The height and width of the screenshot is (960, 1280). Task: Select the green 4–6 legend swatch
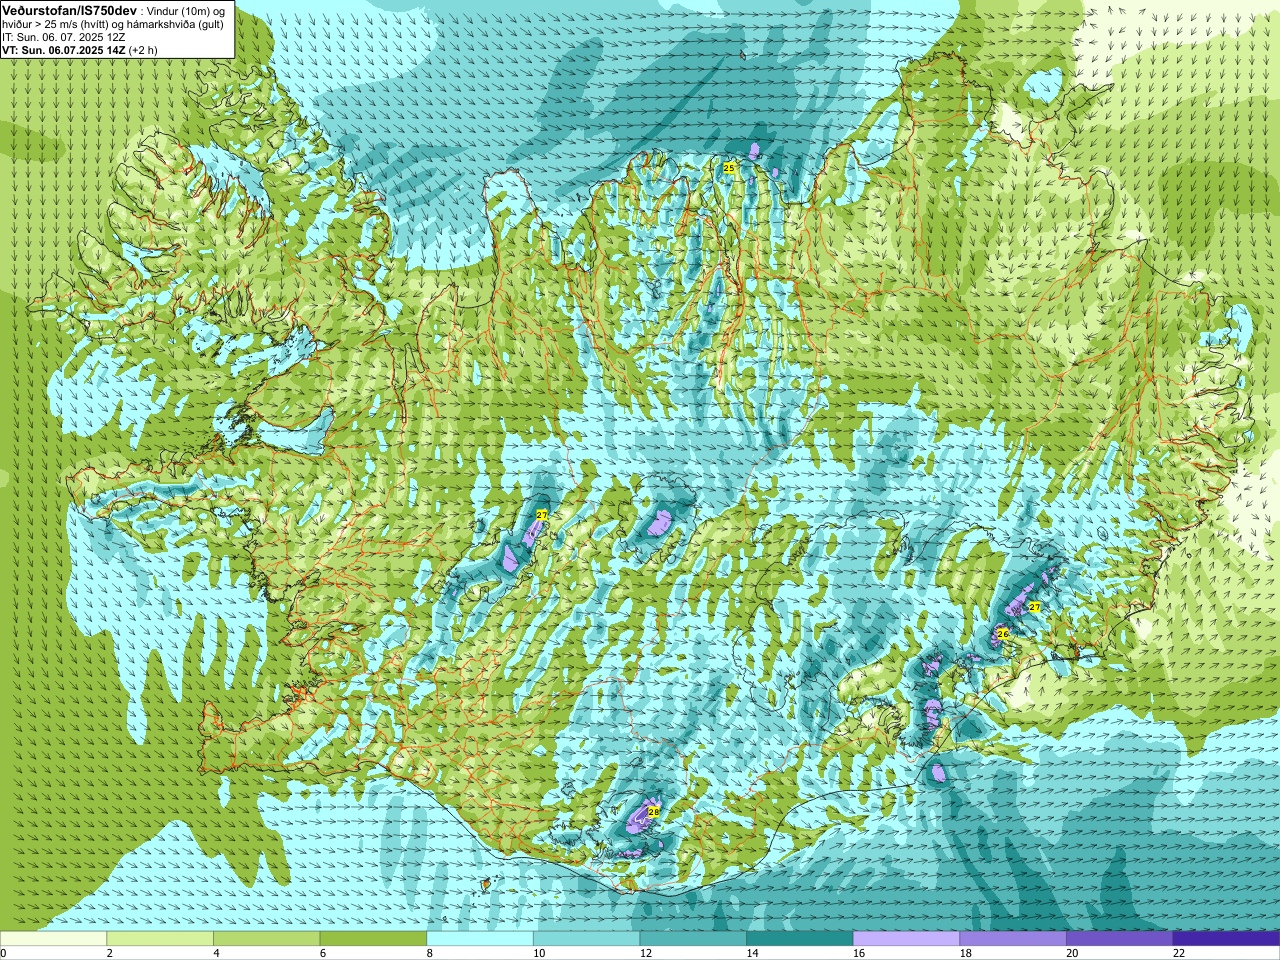tap(266, 939)
